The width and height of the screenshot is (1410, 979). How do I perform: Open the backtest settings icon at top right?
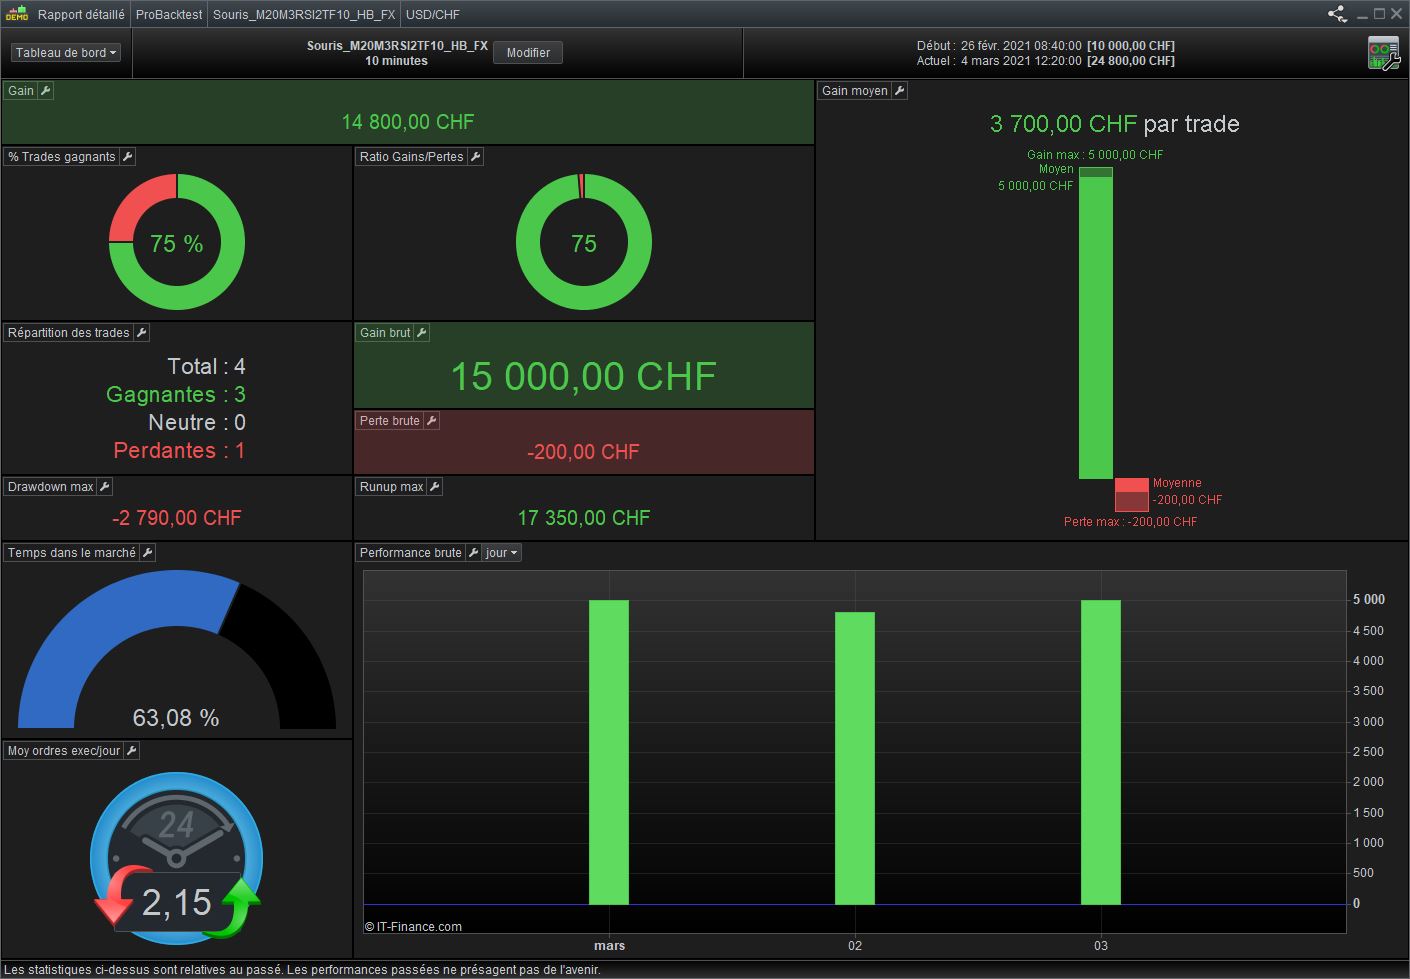[1384, 53]
